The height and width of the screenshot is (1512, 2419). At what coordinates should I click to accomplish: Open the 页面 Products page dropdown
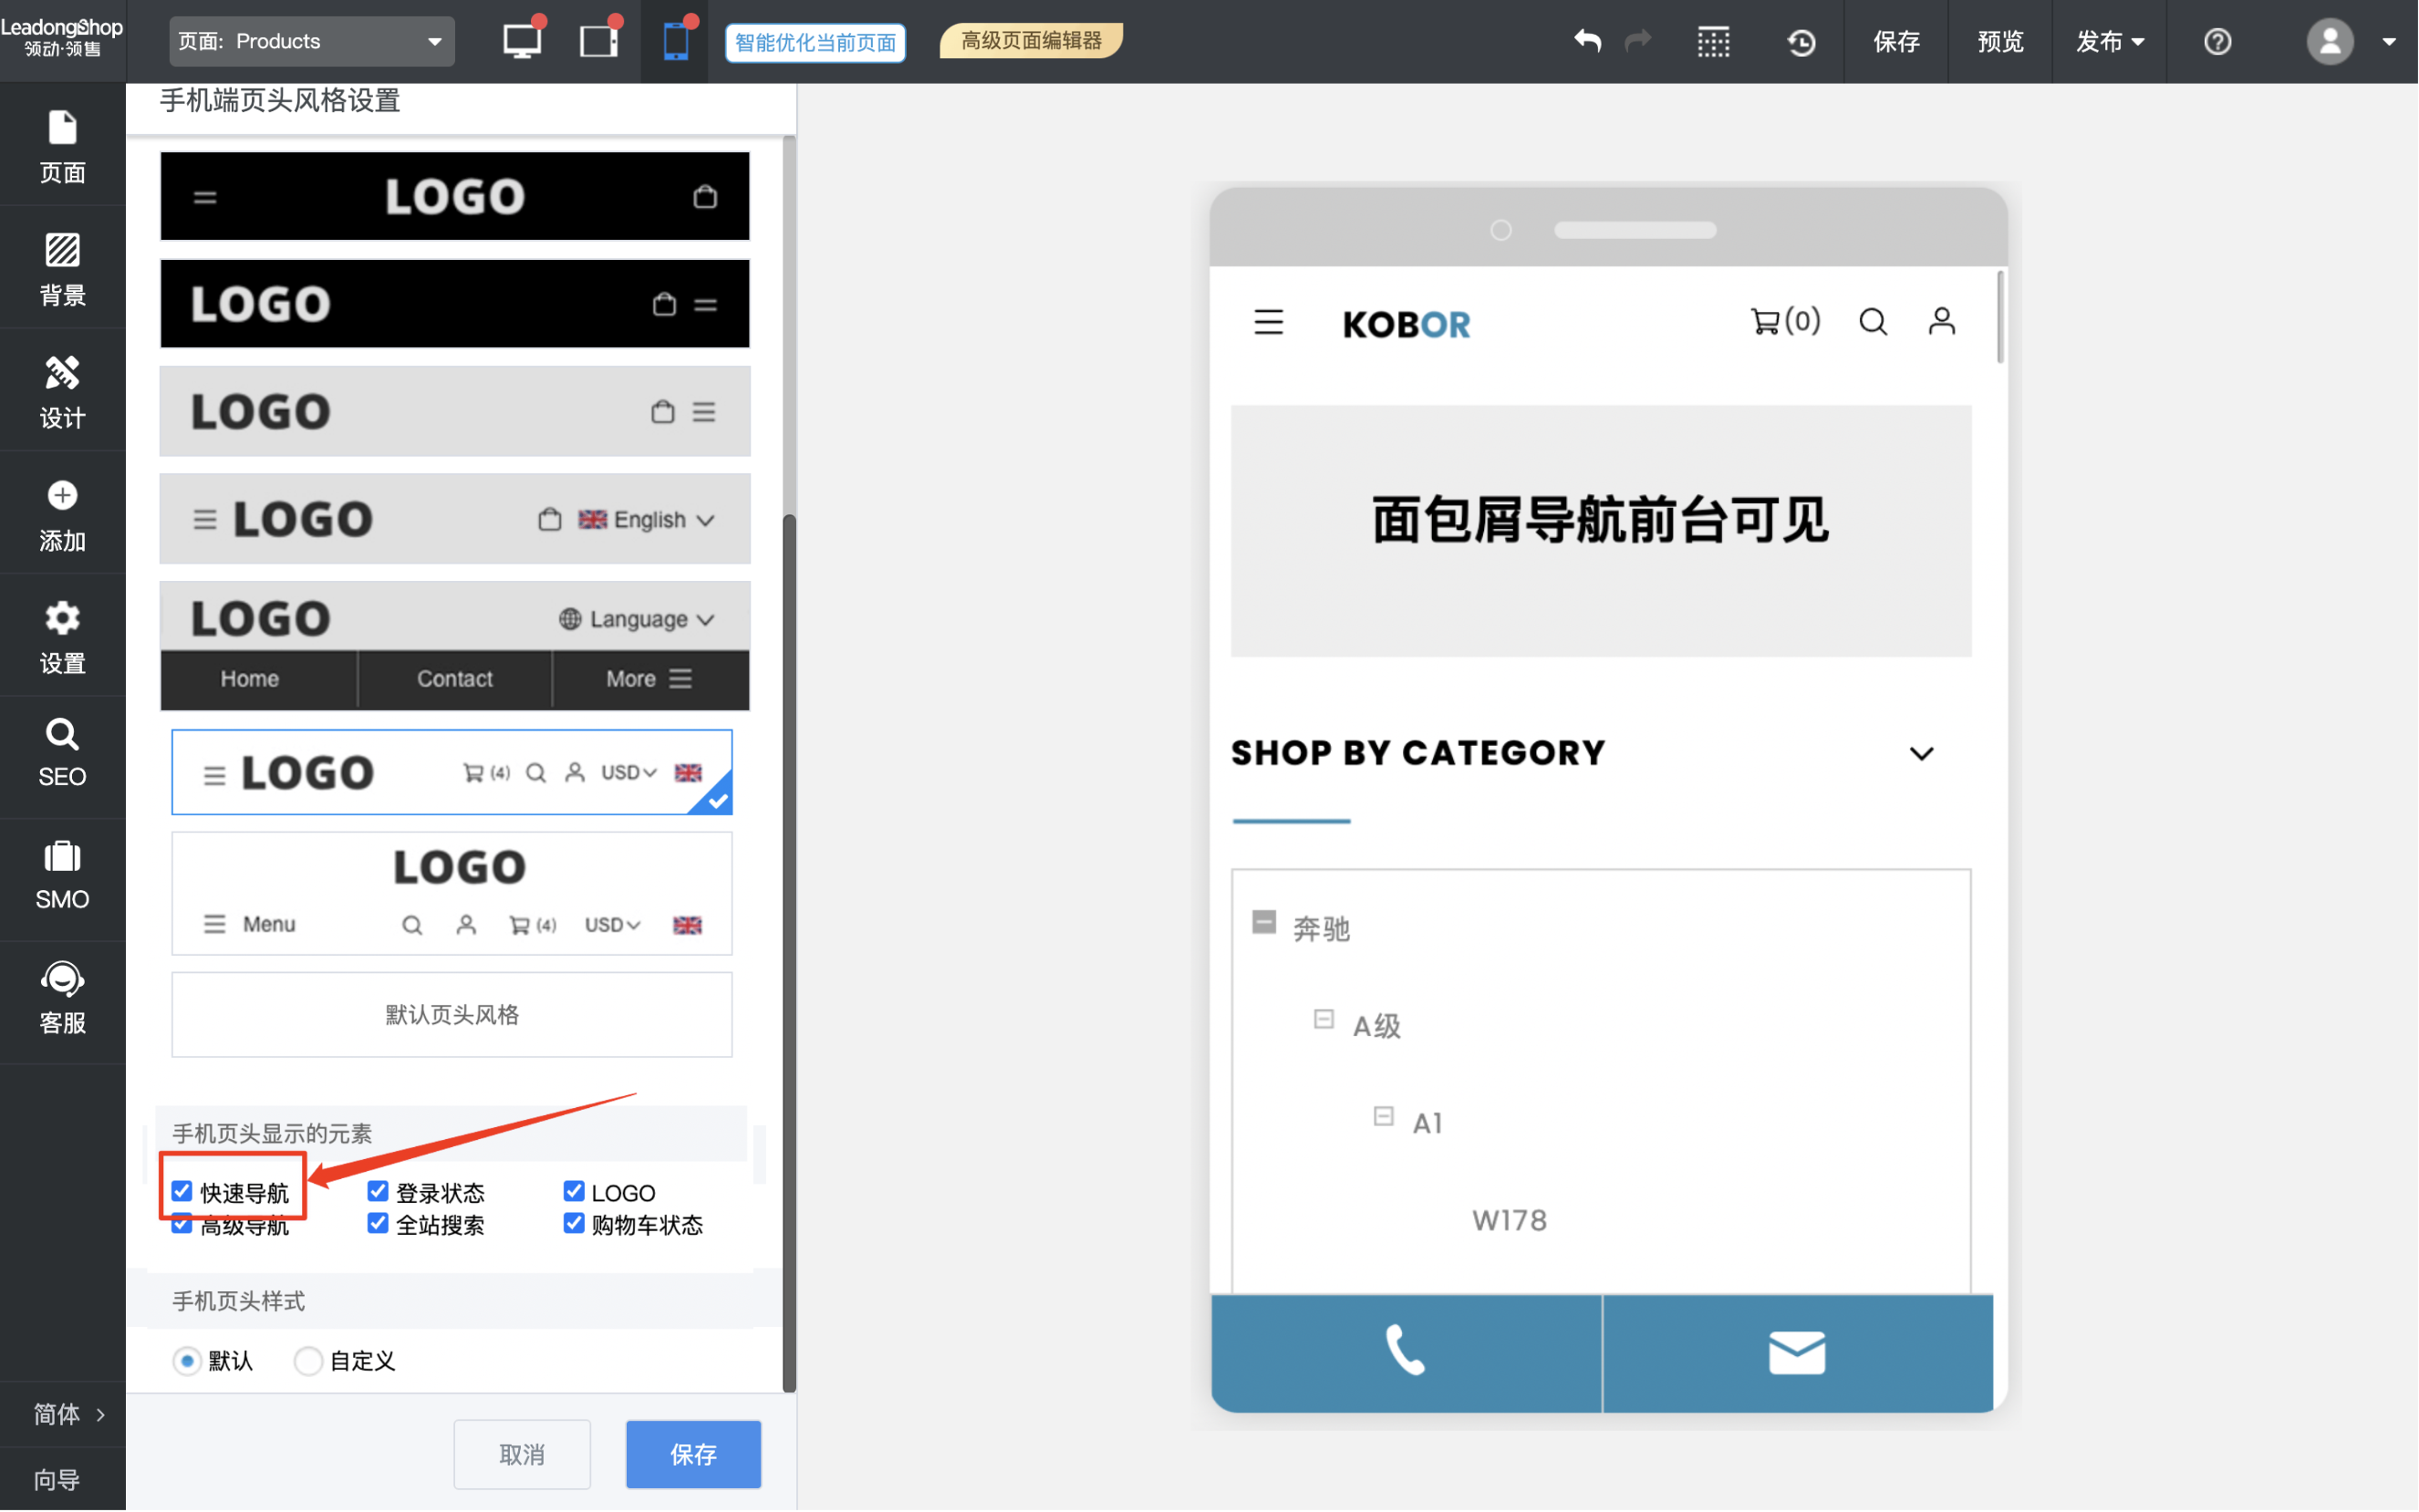tap(311, 41)
